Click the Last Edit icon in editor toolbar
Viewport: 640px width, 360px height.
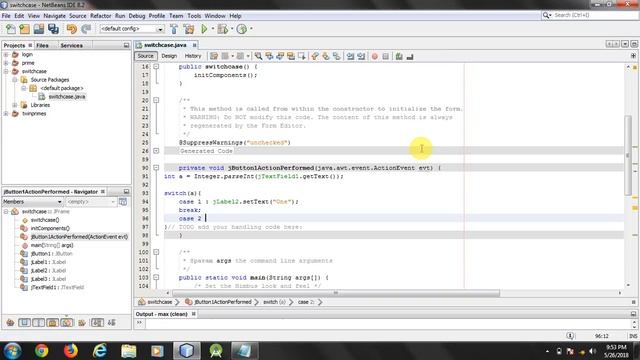point(213,56)
